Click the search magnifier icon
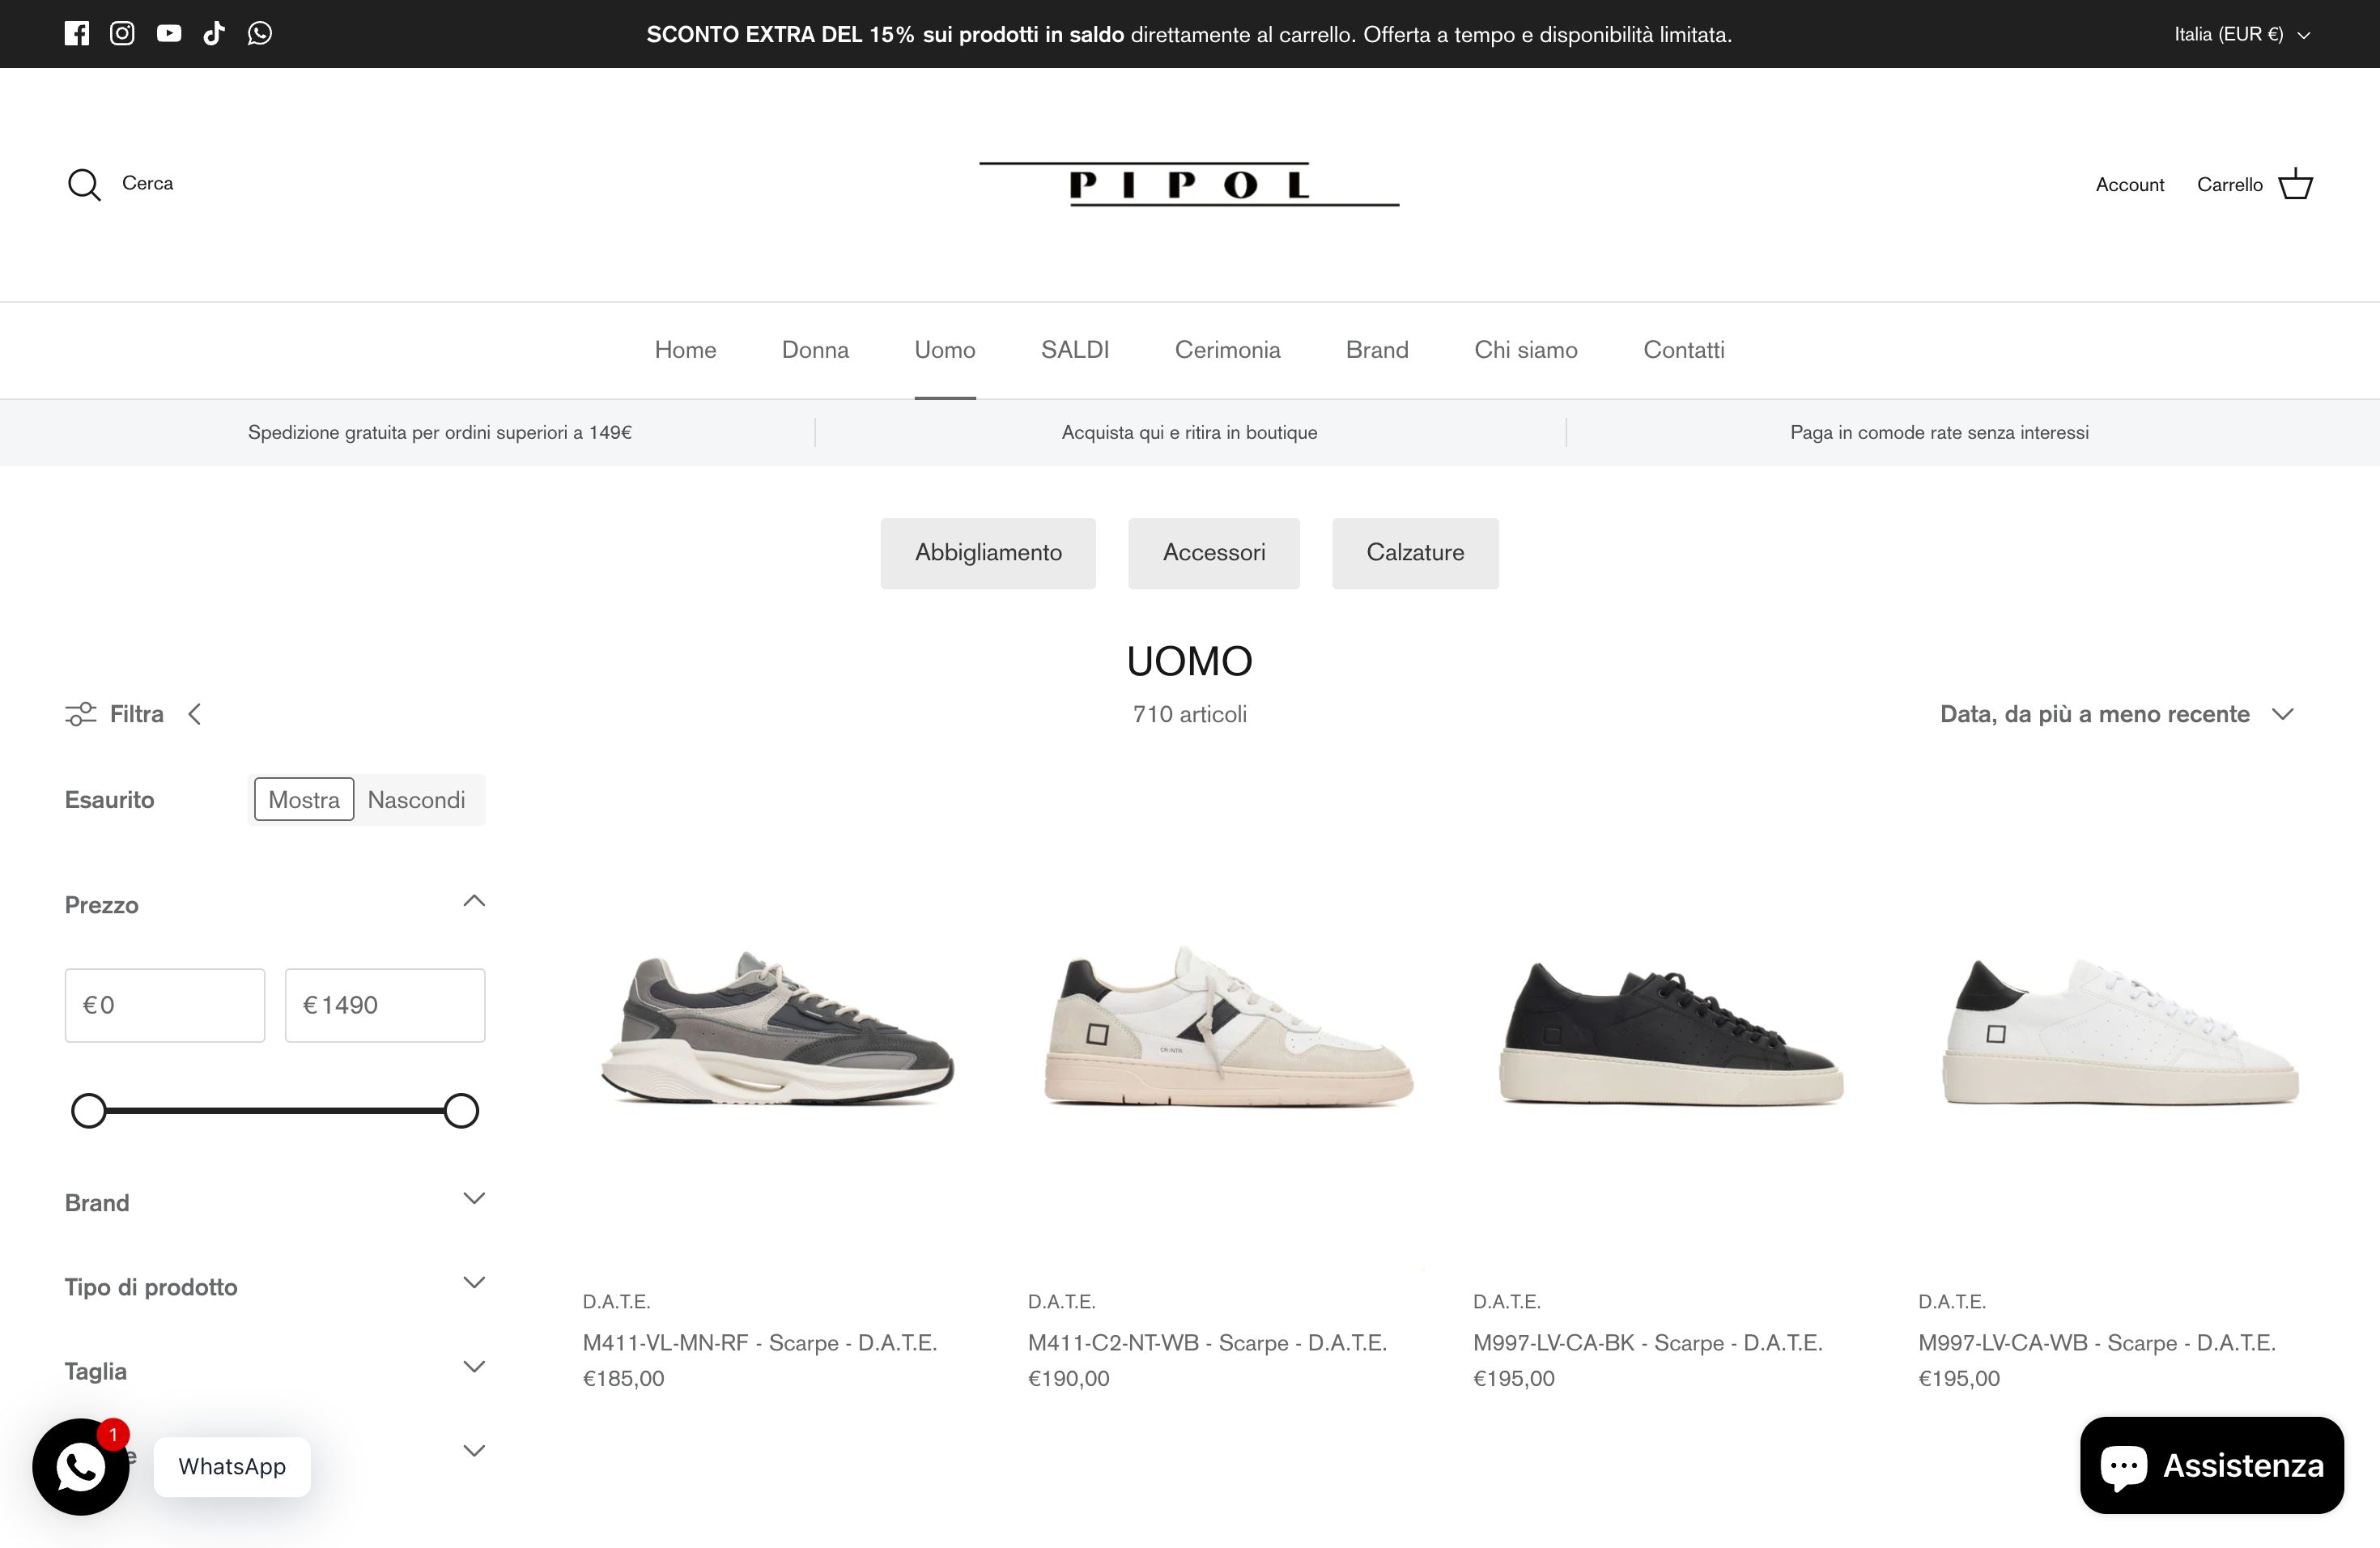The height and width of the screenshot is (1548, 2380). pyautogui.click(x=84, y=185)
